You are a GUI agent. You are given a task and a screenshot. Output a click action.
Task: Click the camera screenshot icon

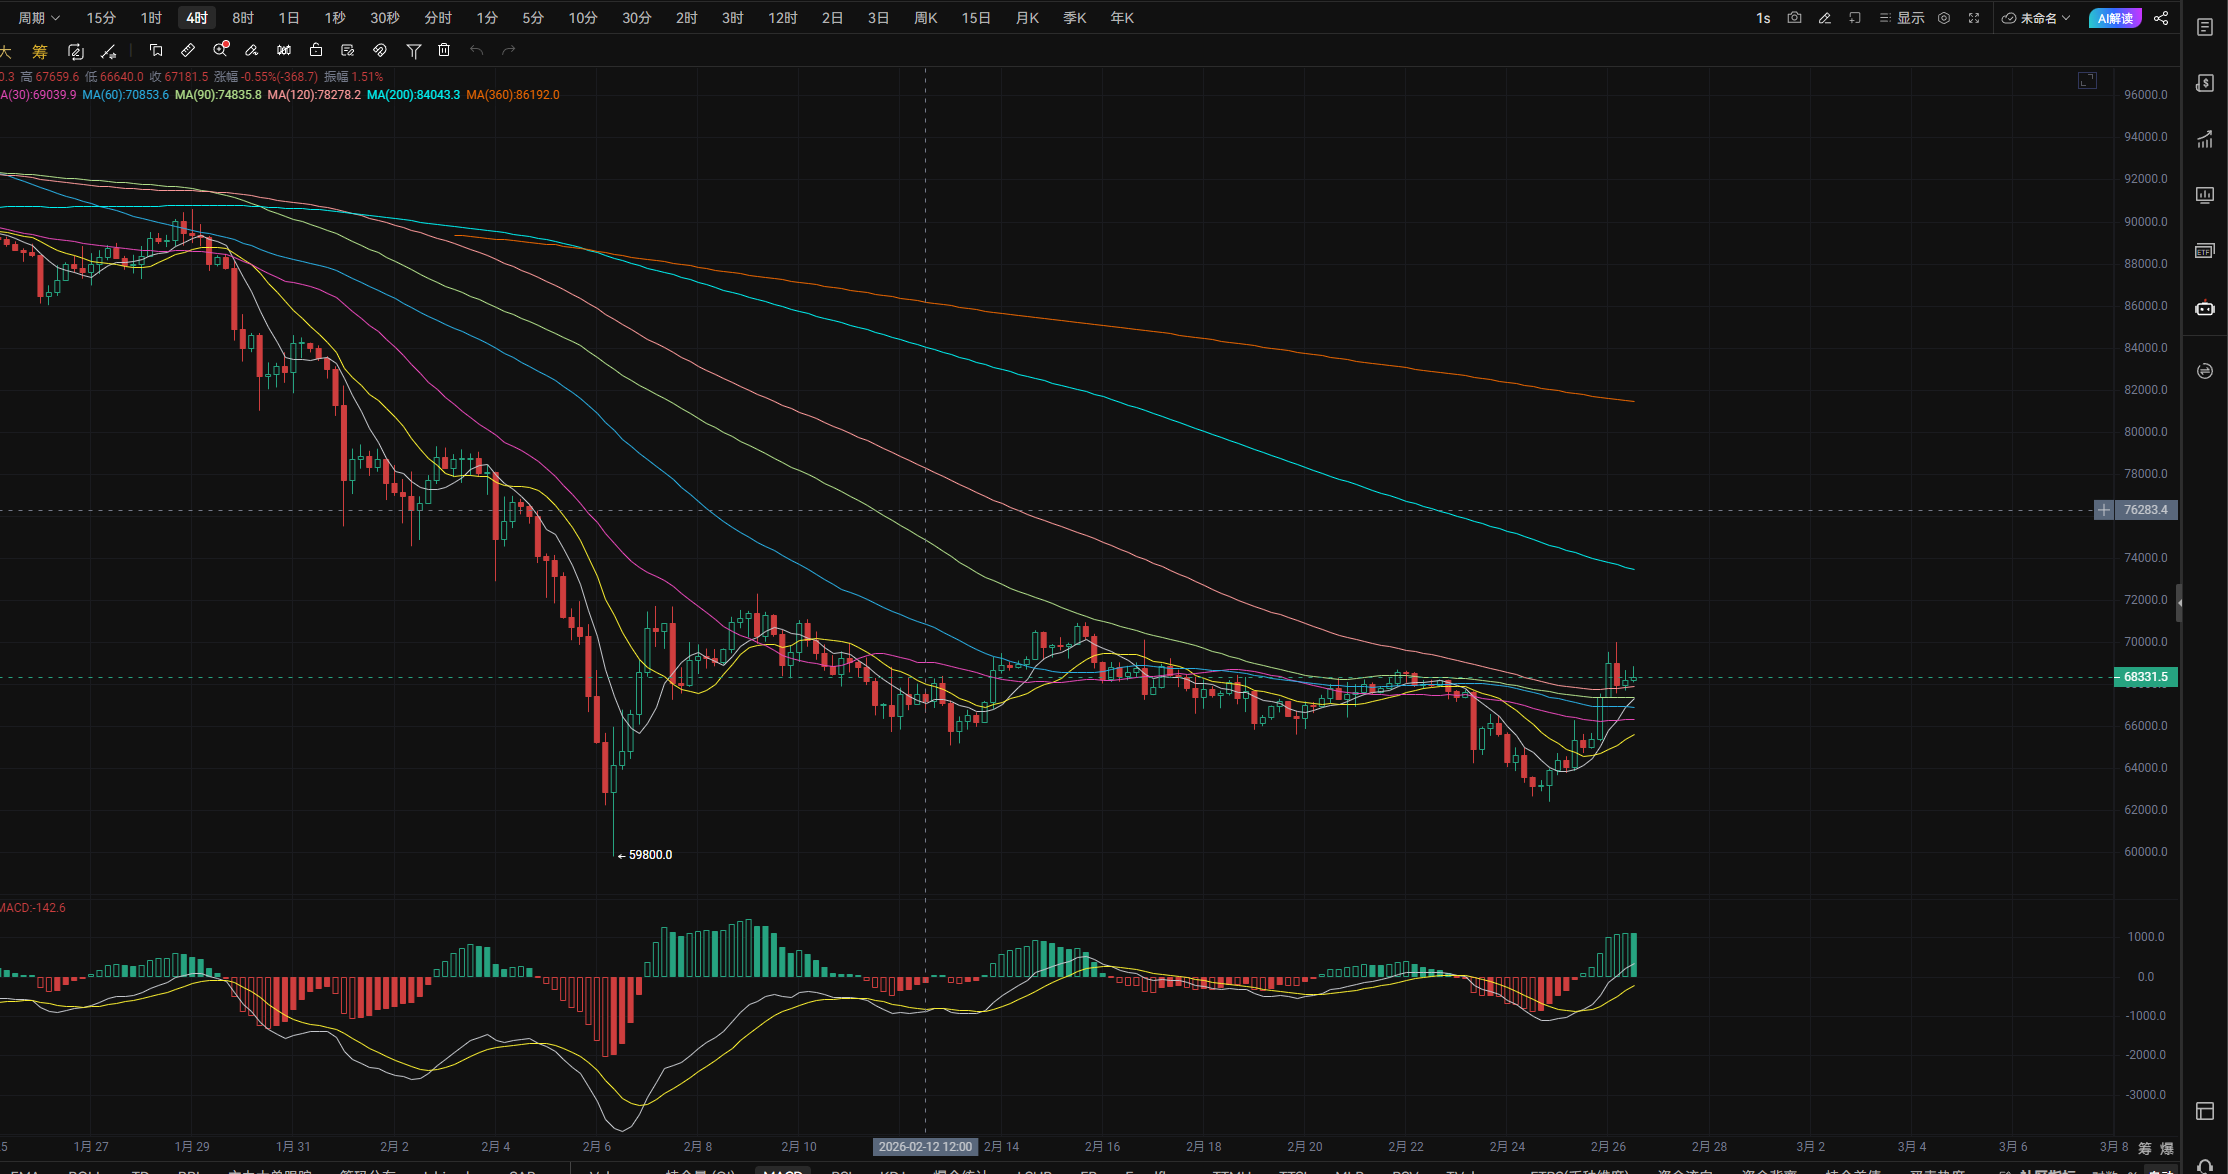point(1795,18)
